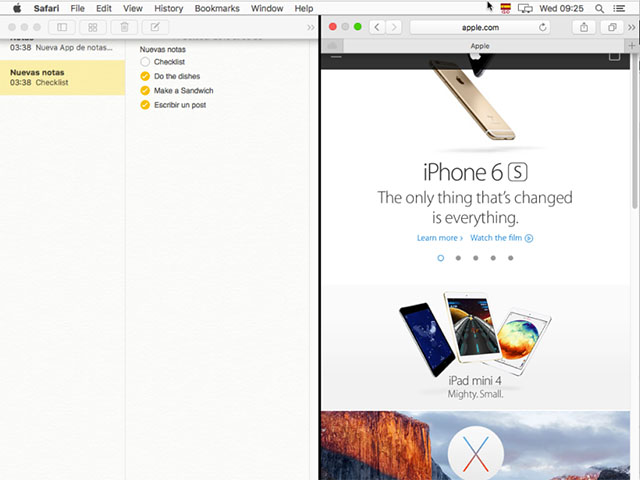Toggle the Notes folders sidebar button

pos(62,27)
